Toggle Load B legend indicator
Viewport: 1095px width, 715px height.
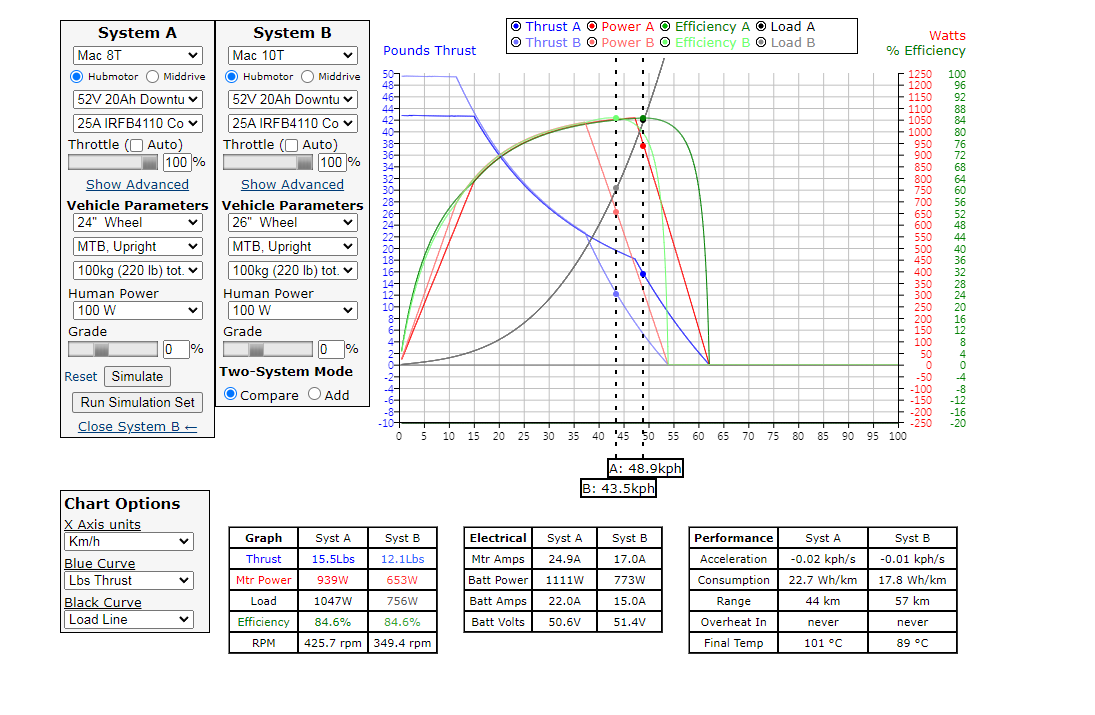tap(761, 43)
